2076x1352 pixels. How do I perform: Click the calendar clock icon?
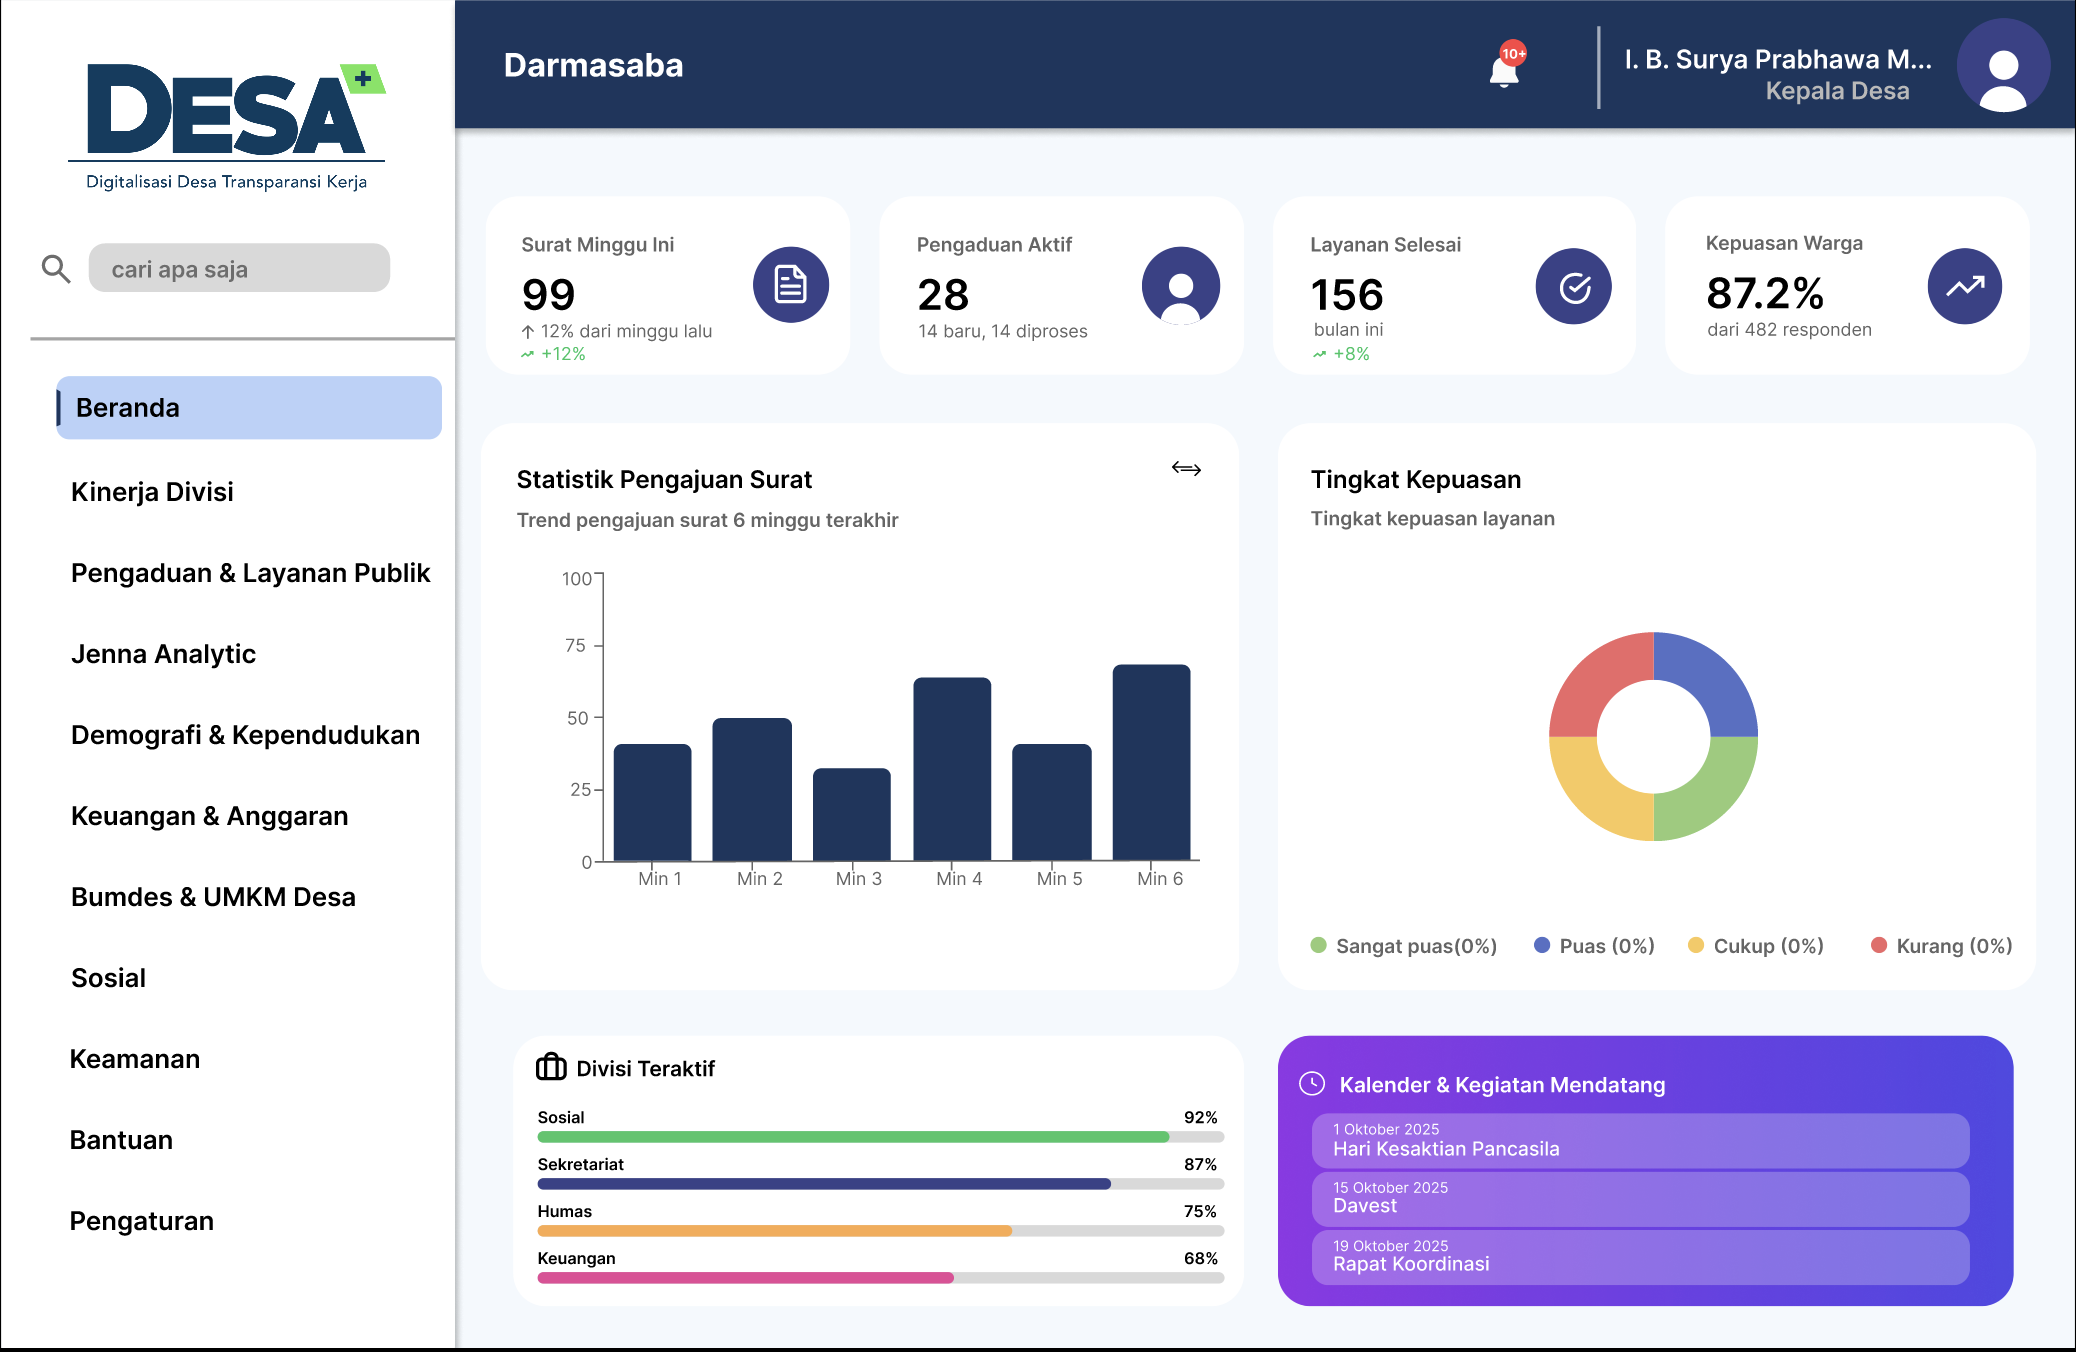pyautogui.click(x=1311, y=1084)
